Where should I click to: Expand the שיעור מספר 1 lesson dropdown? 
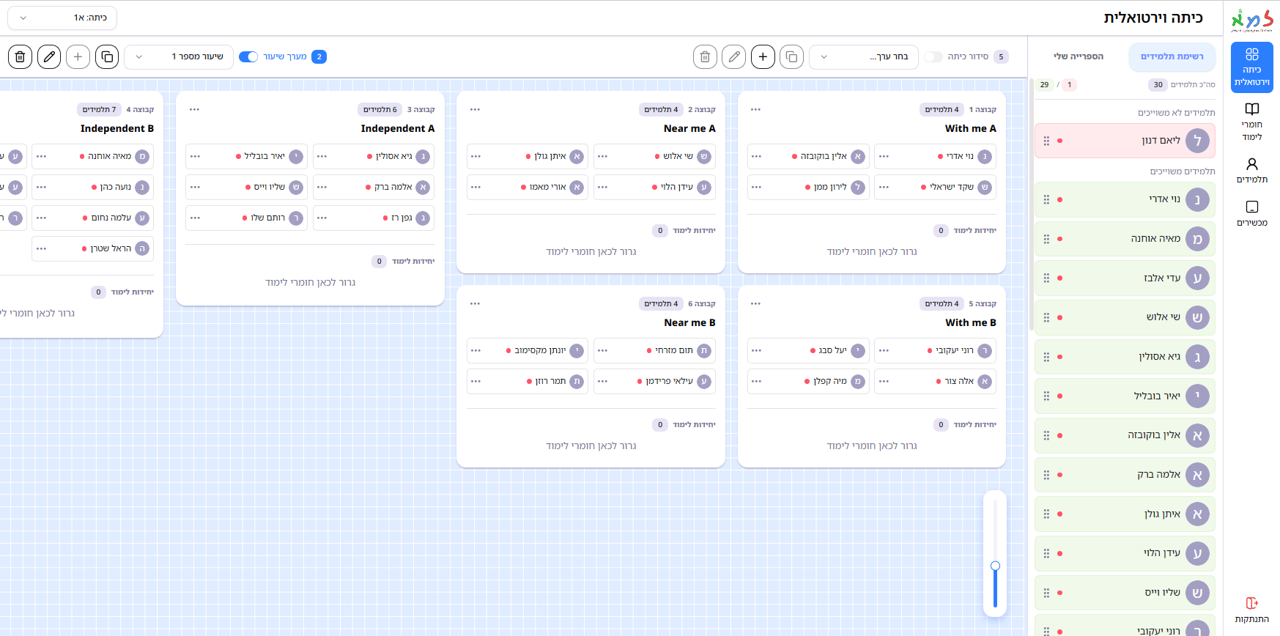pyautogui.click(x=179, y=57)
